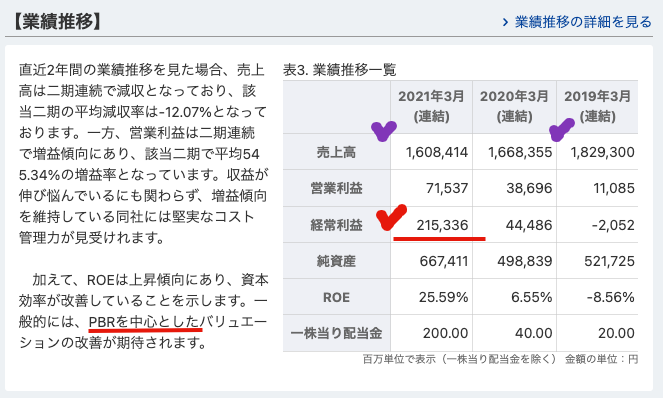Select the 2021年3月(連結) column header

click(431, 106)
